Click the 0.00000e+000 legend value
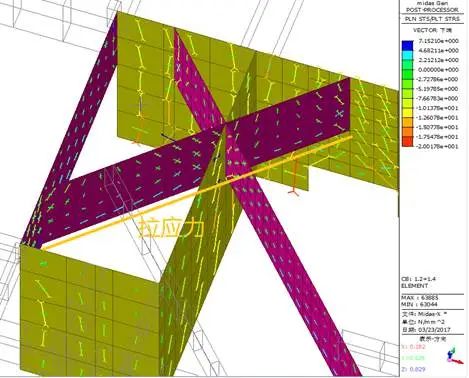 [438, 69]
